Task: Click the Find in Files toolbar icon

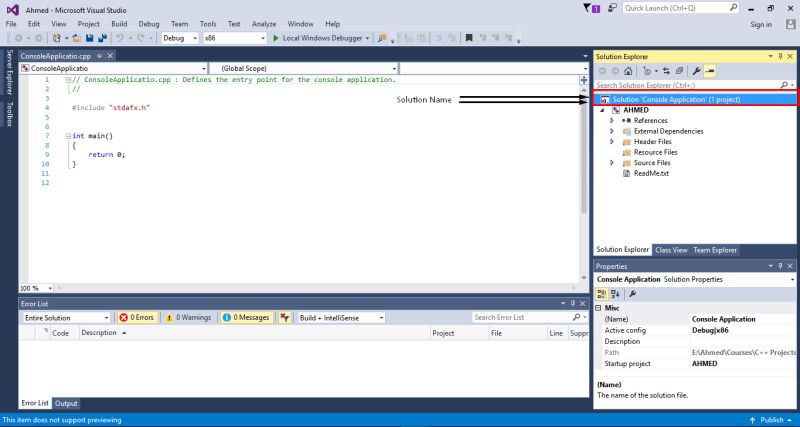Action: pos(382,38)
